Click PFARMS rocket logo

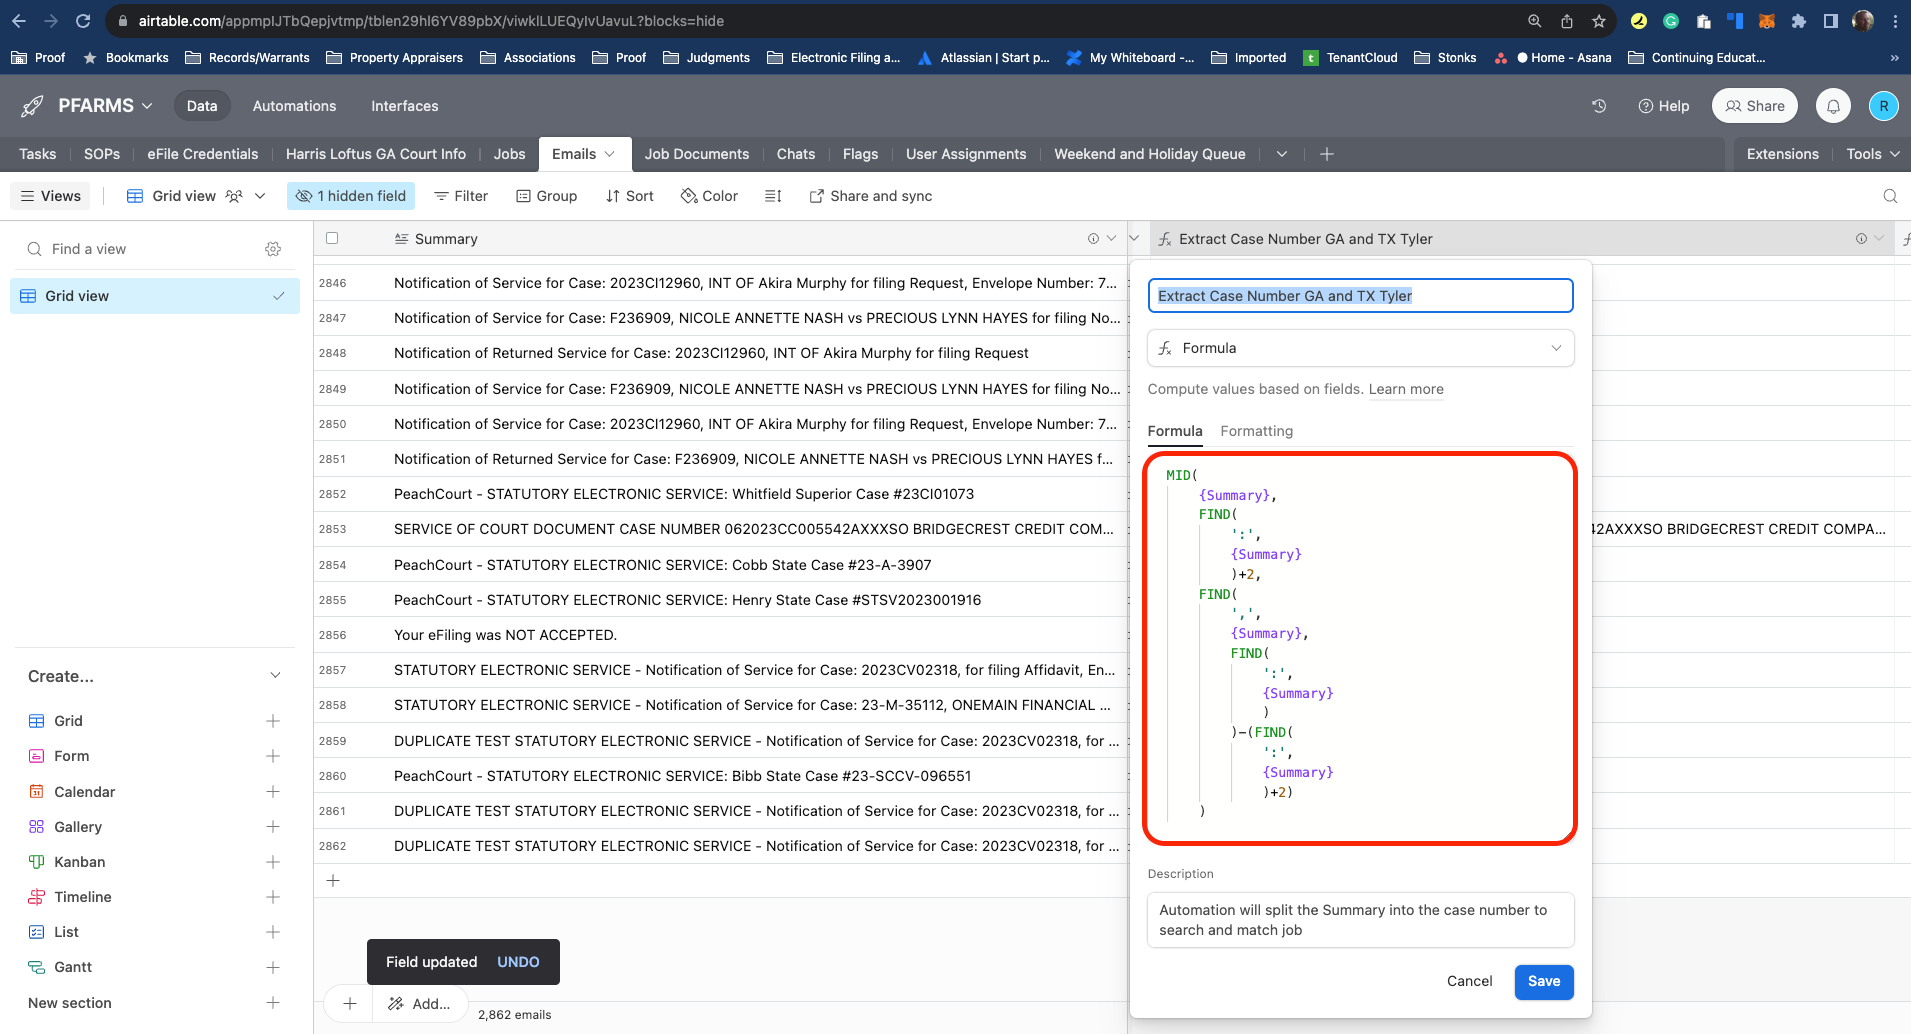pyautogui.click(x=33, y=106)
